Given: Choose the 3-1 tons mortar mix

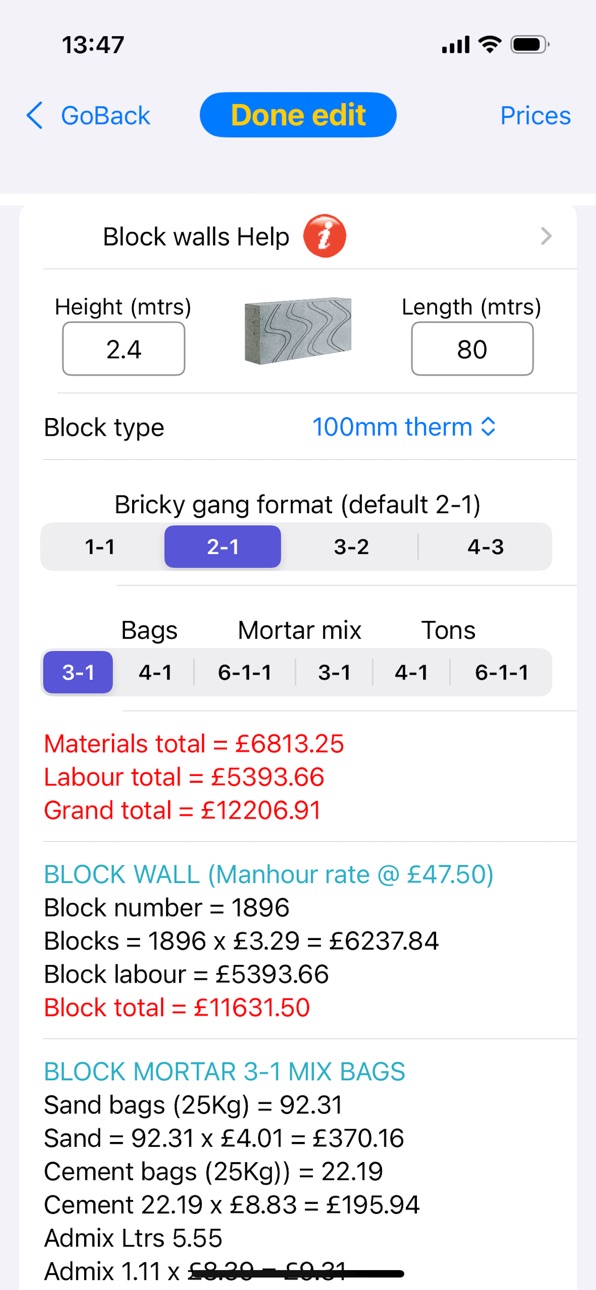Looking at the screenshot, I should [334, 673].
